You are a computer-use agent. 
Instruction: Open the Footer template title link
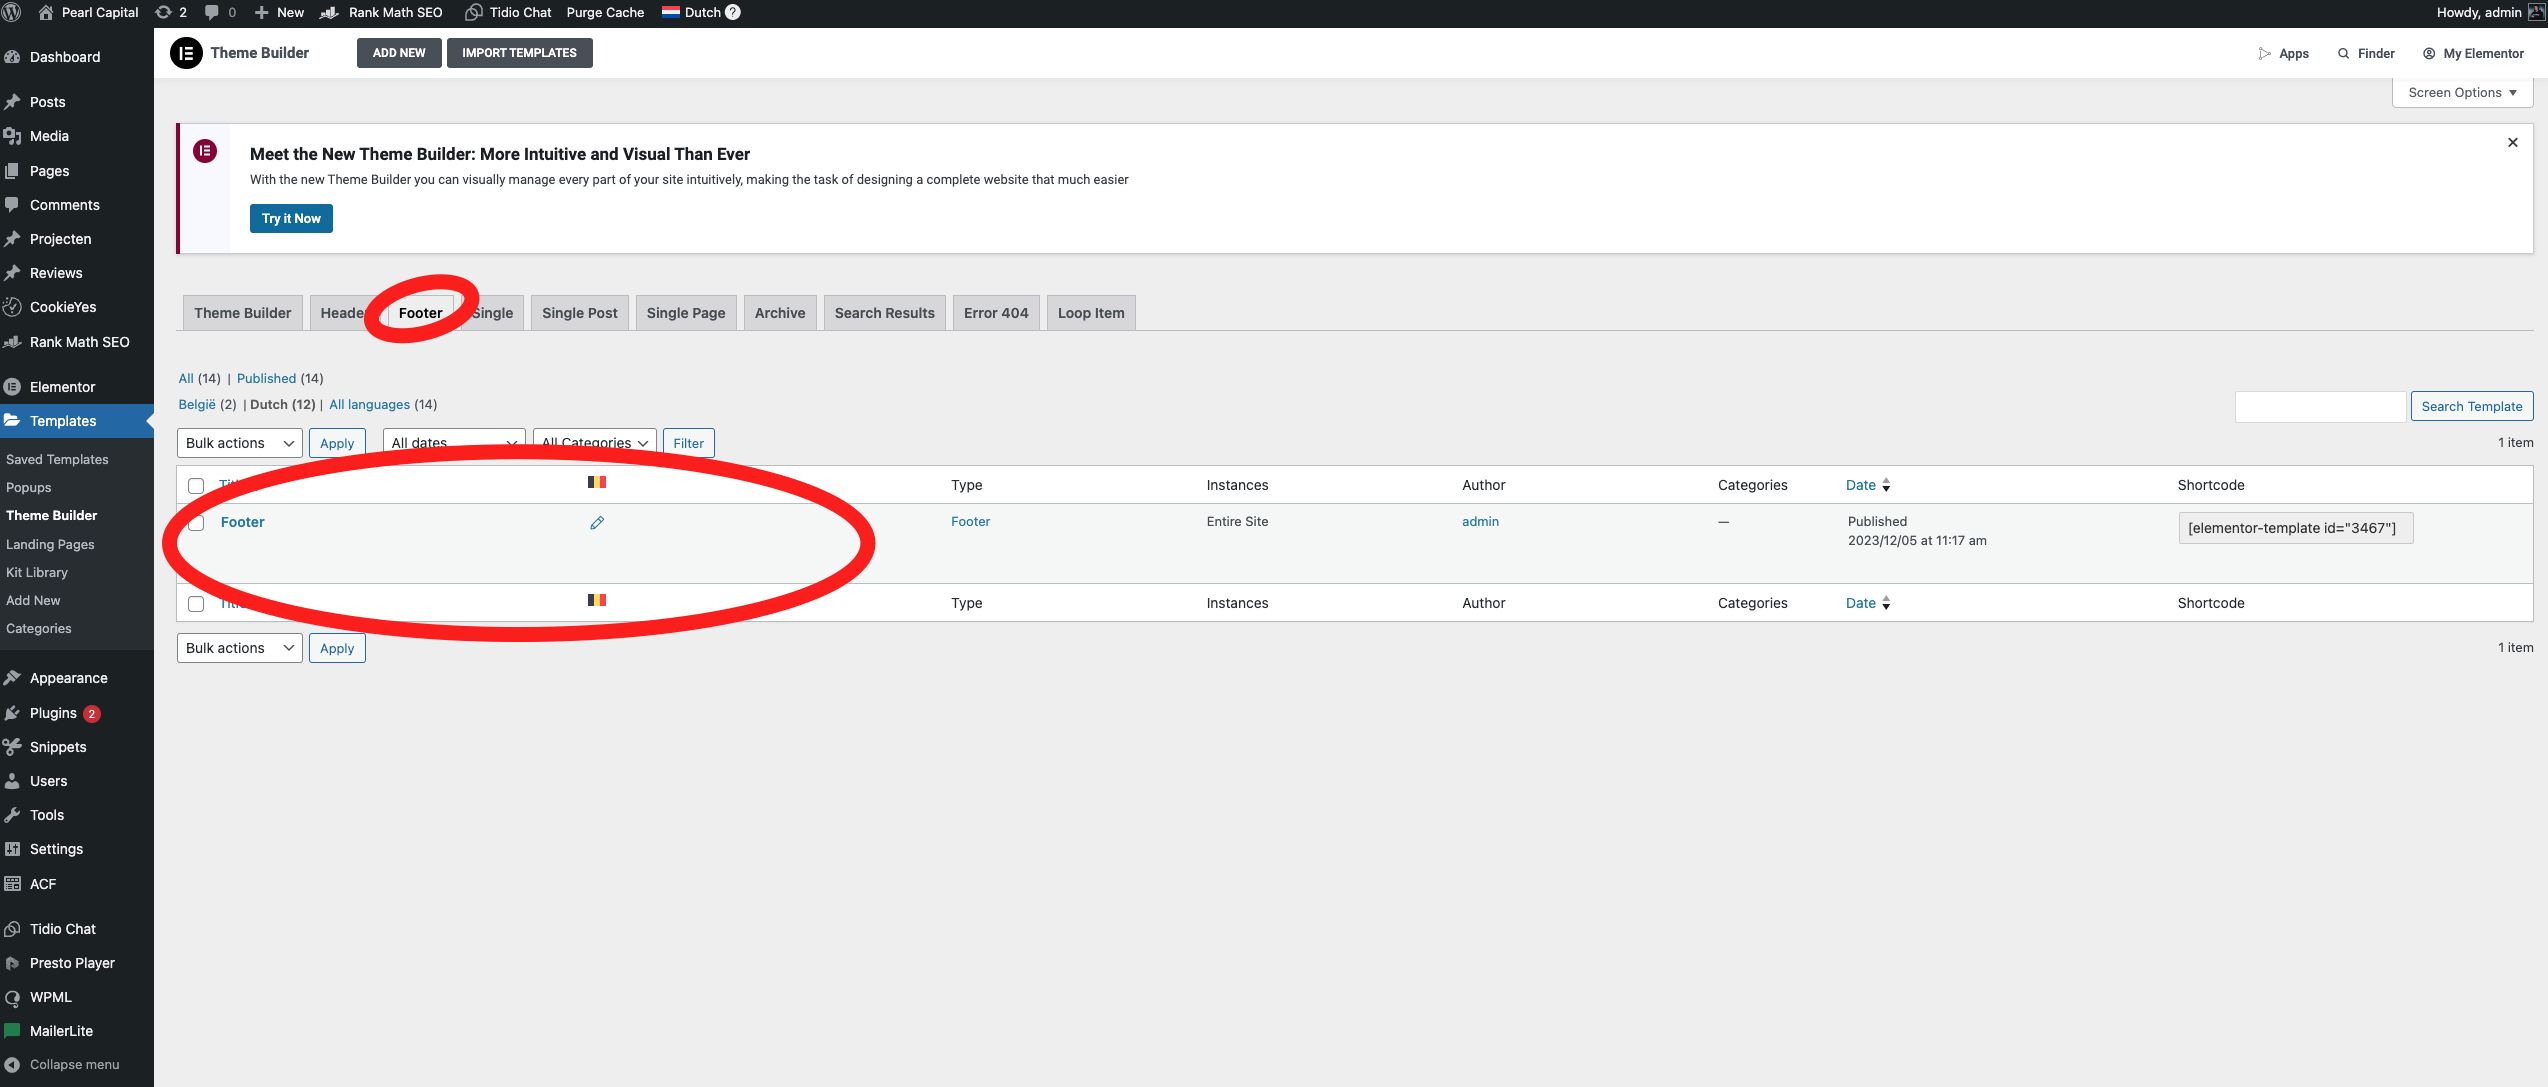[243, 522]
